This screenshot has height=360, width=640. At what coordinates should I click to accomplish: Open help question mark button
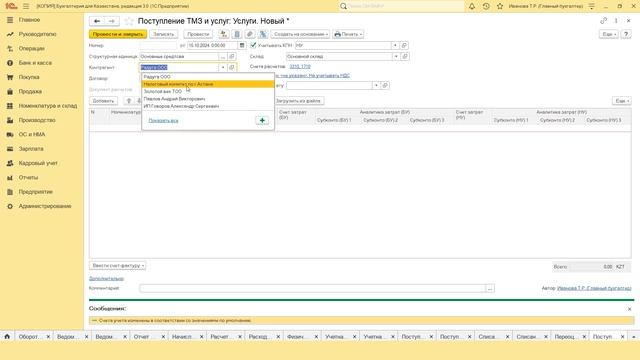click(626, 34)
